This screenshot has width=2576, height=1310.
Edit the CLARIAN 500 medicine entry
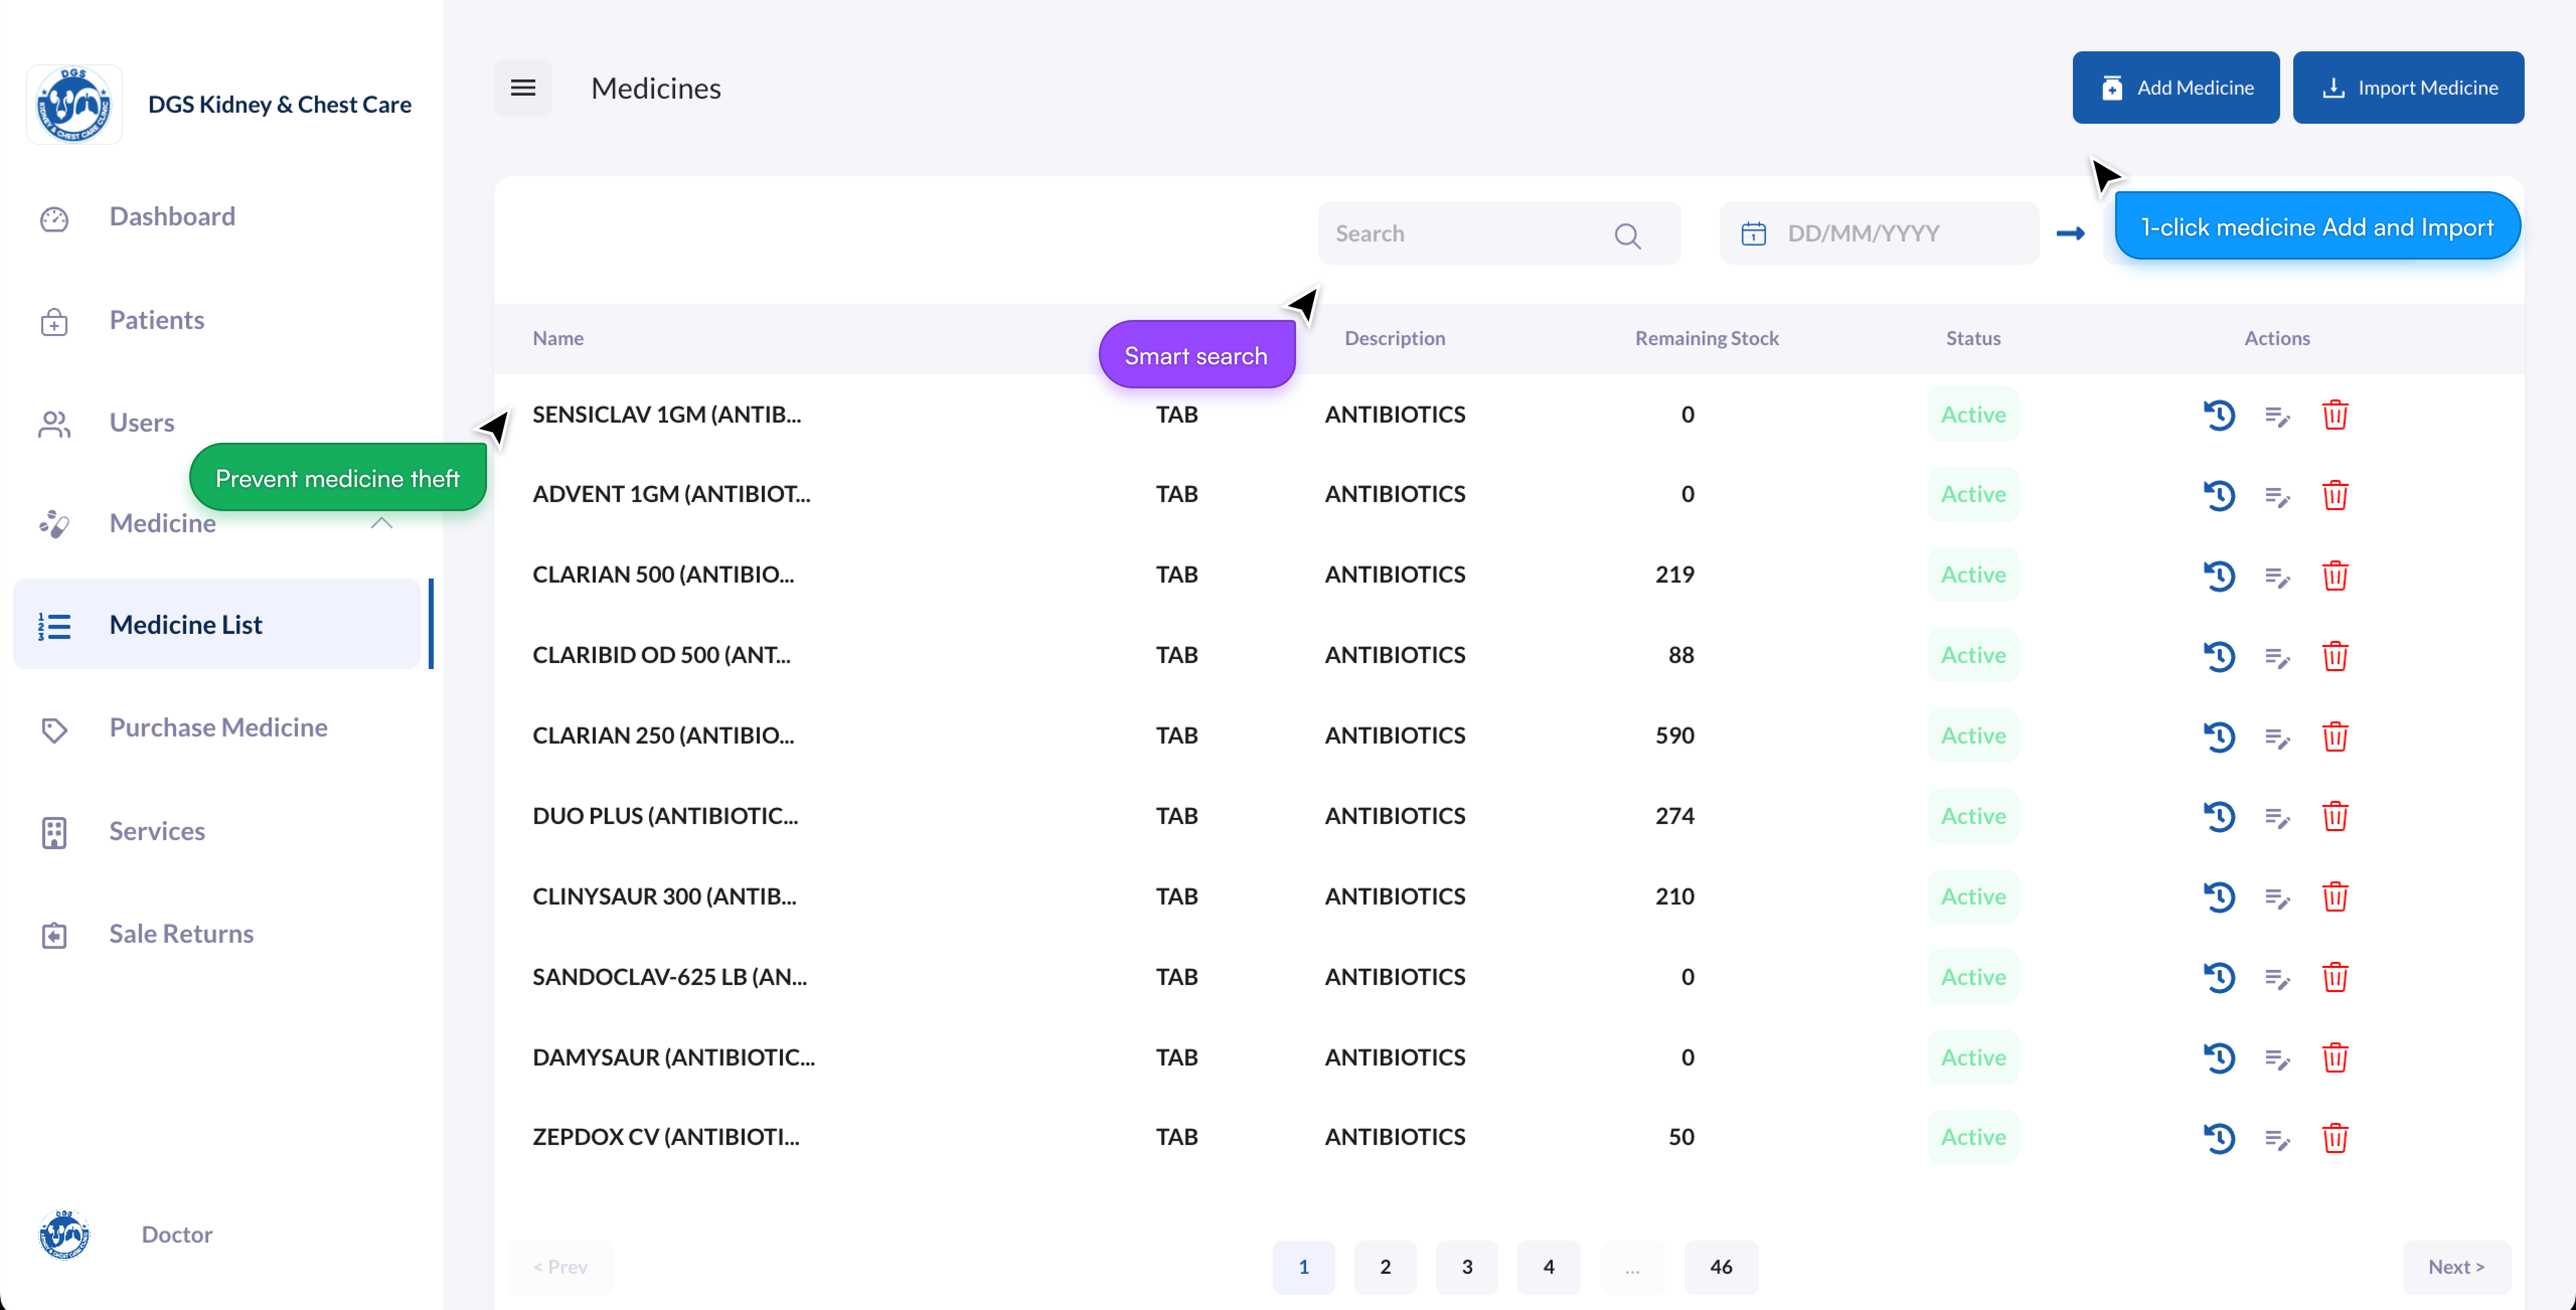[x=2277, y=576]
